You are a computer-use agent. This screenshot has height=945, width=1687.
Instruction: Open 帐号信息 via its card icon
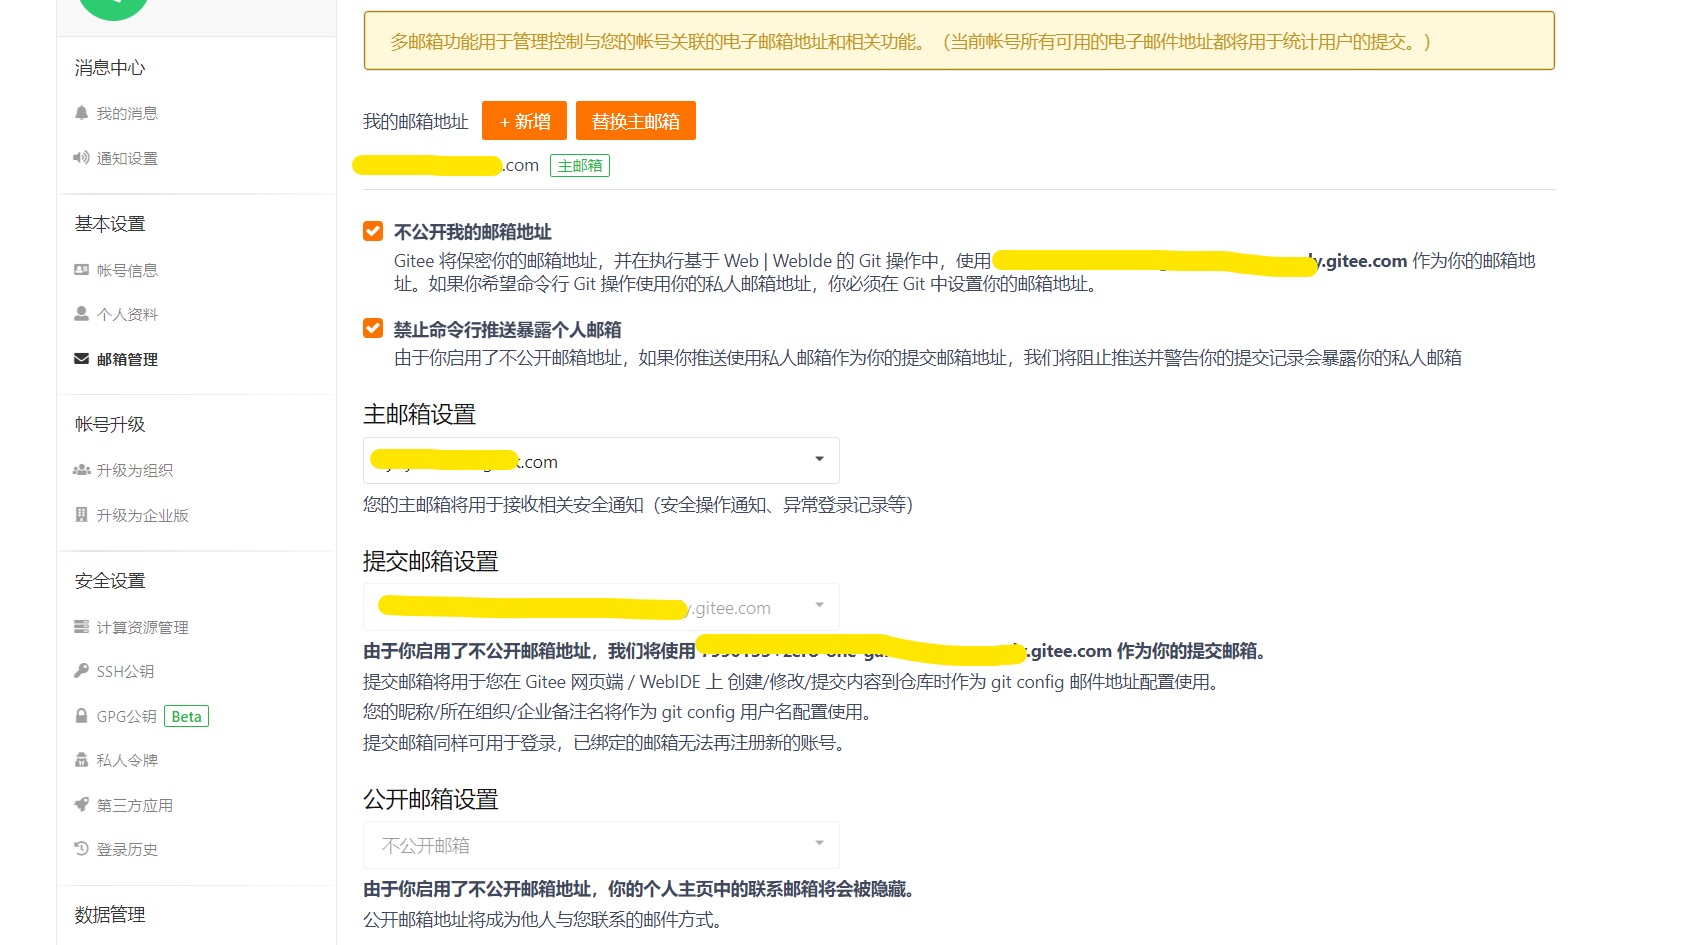pyautogui.click(x=82, y=269)
